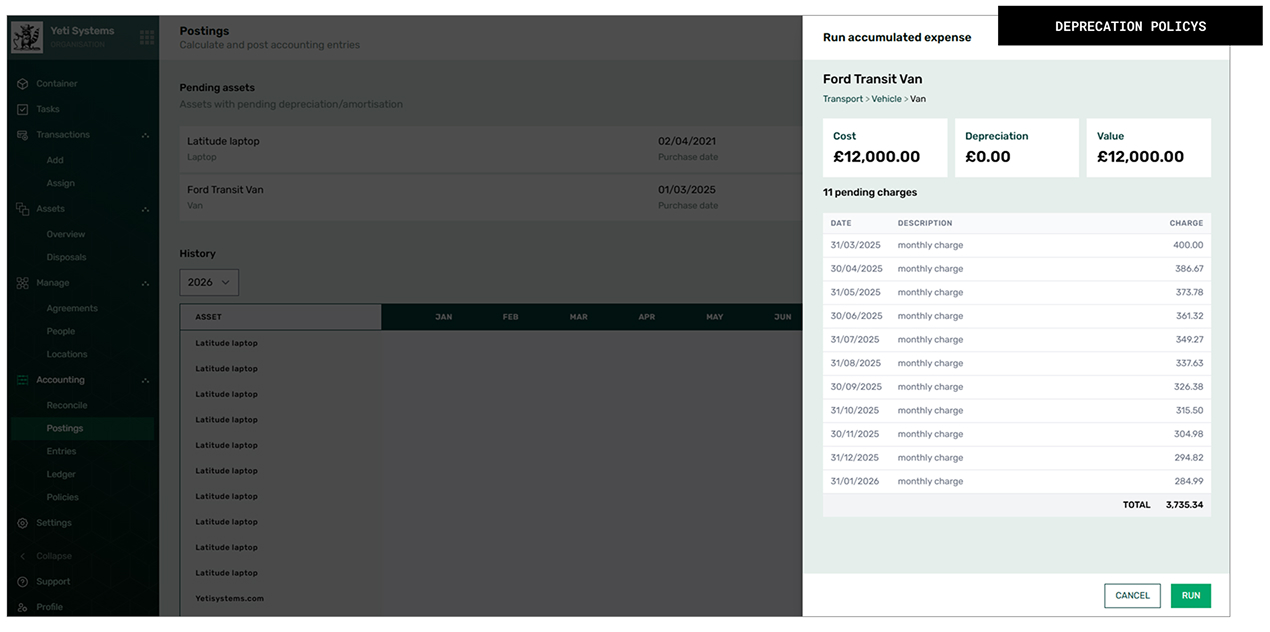The height and width of the screenshot is (632, 1270).
Task: Click the RUN button
Action: click(x=1190, y=595)
